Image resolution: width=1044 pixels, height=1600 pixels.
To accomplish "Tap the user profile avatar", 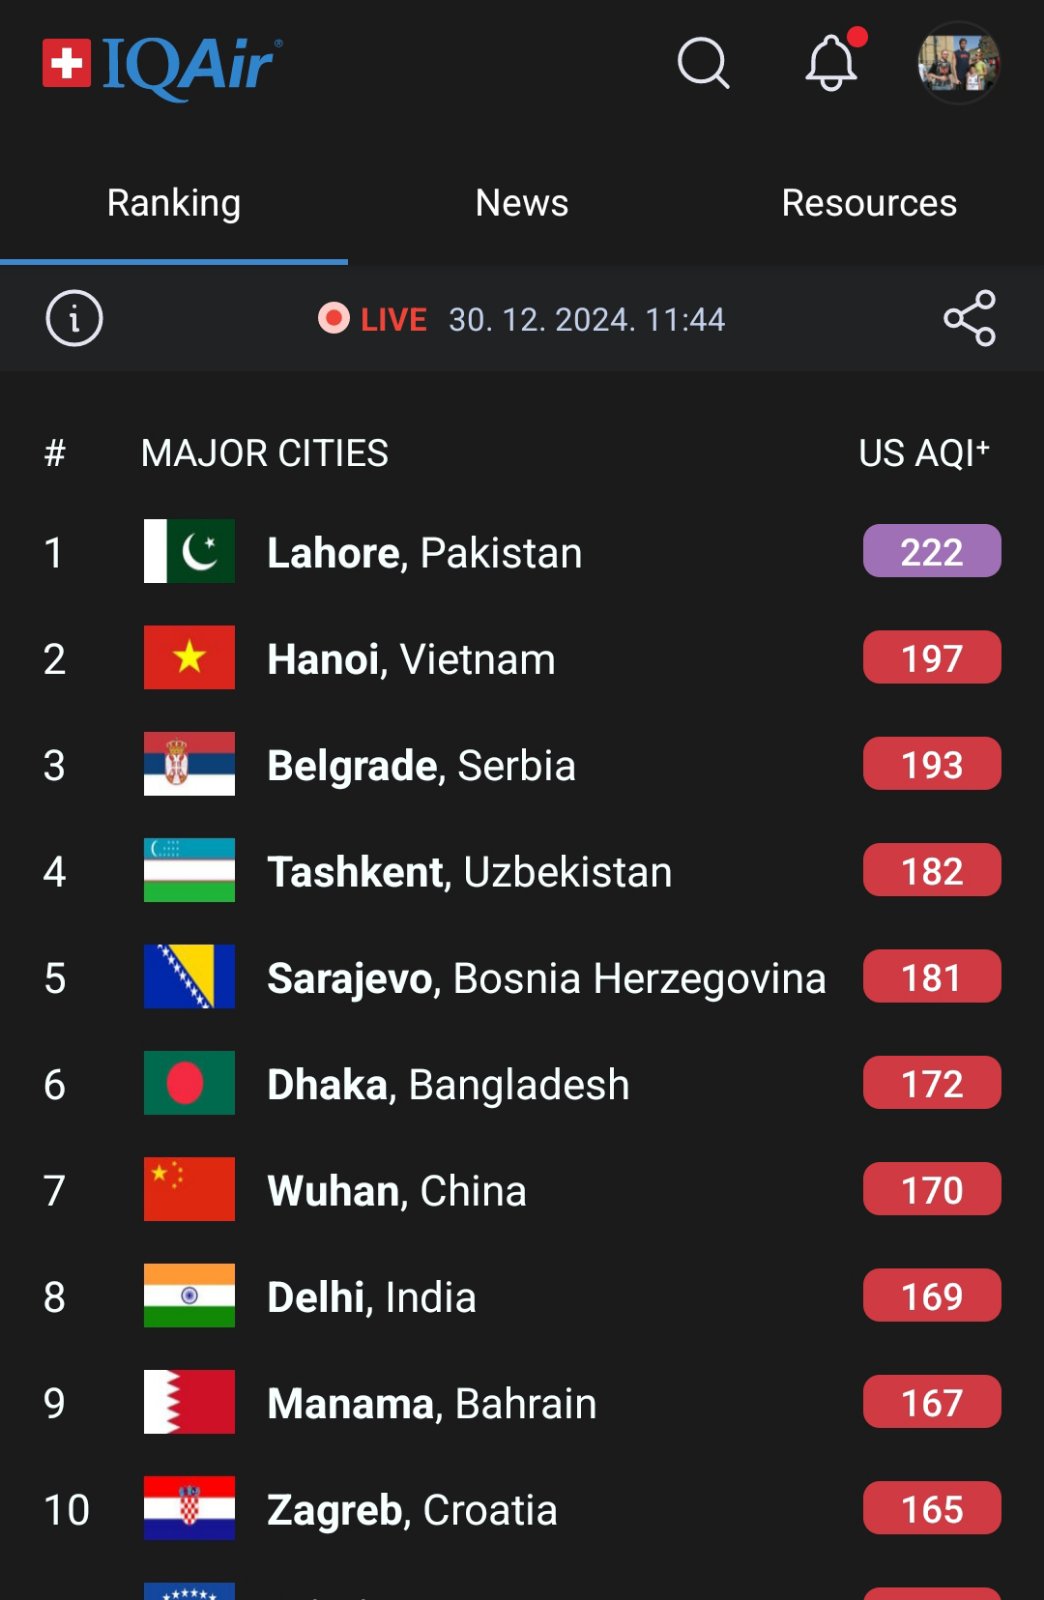I will 958,64.
